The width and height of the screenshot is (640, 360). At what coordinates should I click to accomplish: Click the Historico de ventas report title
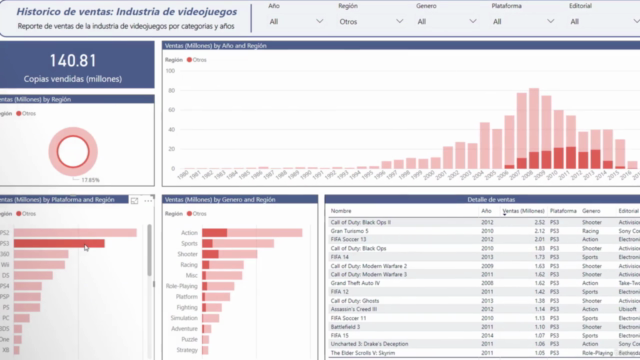(127, 11)
